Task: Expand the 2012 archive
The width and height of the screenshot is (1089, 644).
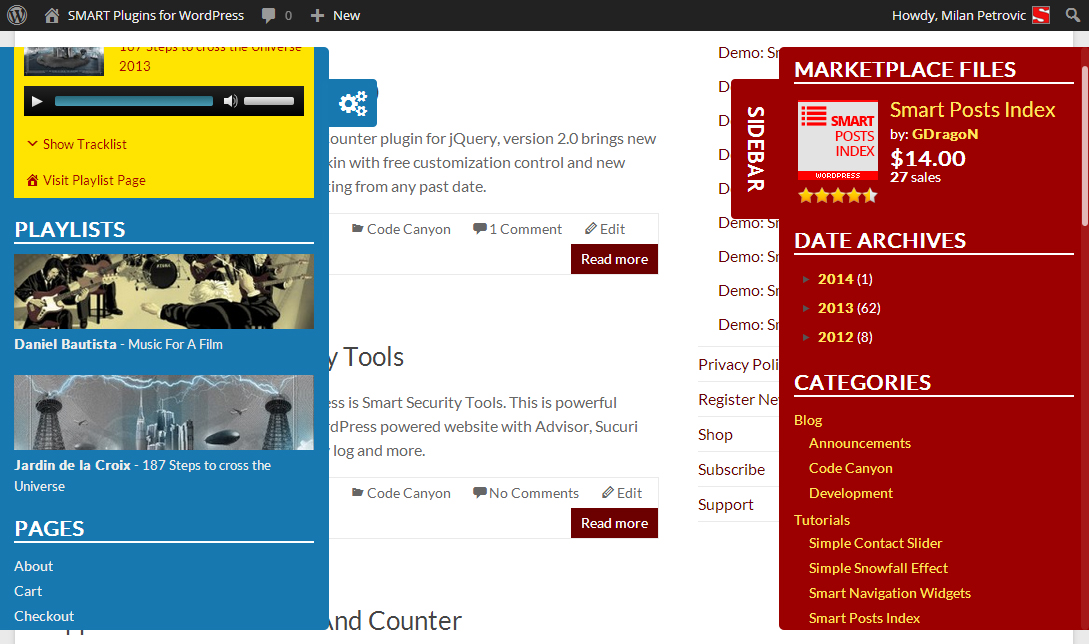Action: point(806,337)
